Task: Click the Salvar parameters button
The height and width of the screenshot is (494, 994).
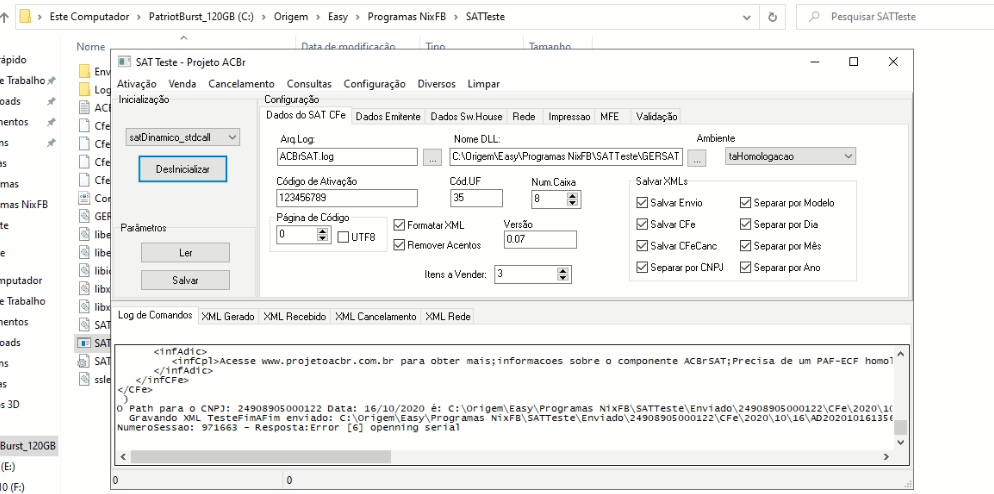Action: [185, 280]
